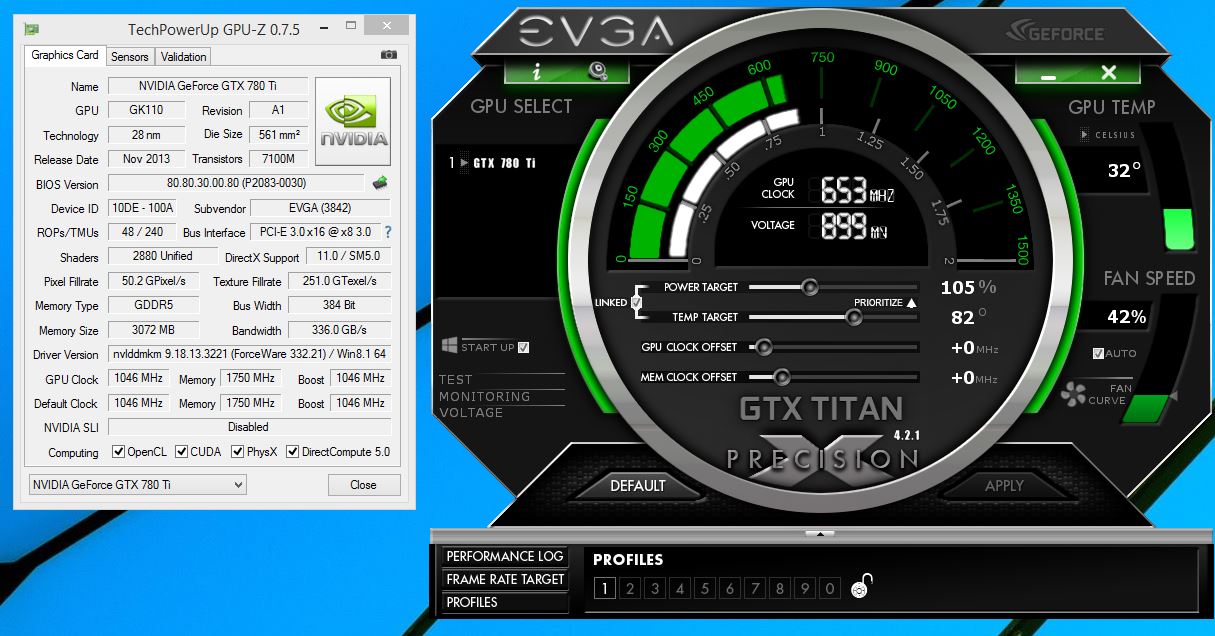Screen dimensions: 1215x636
Task: Click the Apply button in Precision
Action: click(x=1004, y=485)
